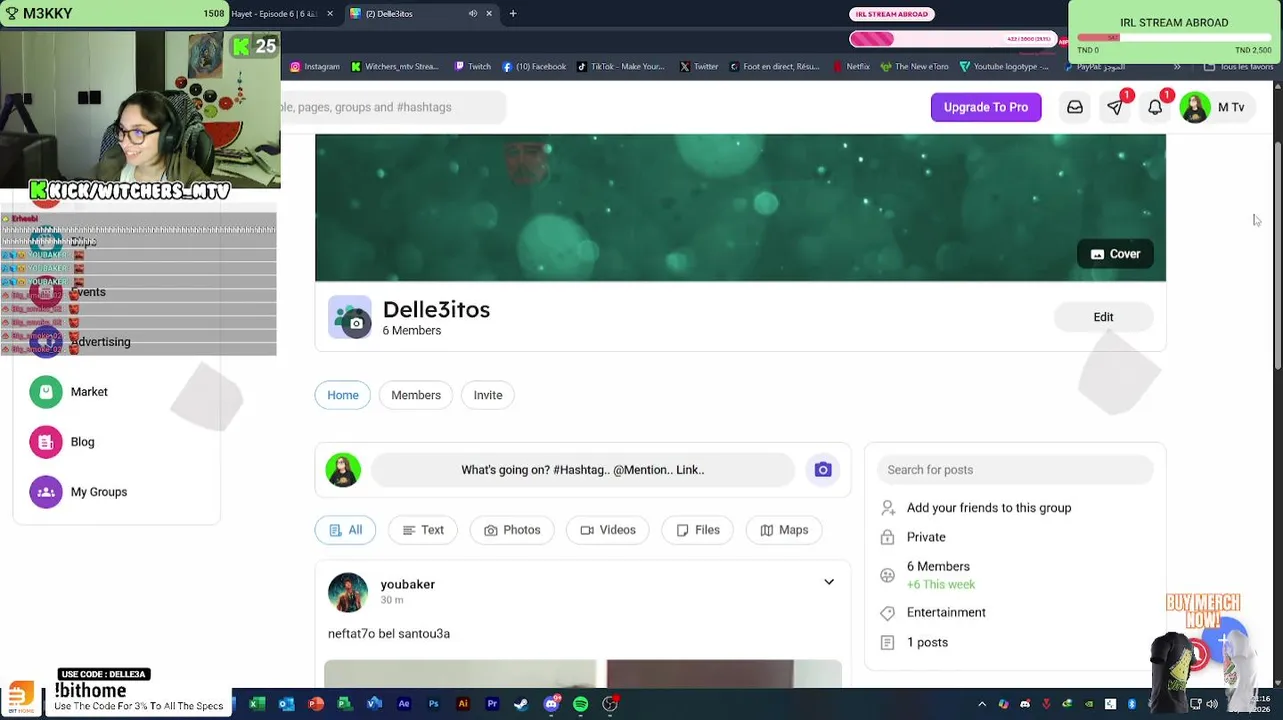The width and height of the screenshot is (1283, 720).
Task: Open Spotify from the taskbar
Action: tap(580, 704)
